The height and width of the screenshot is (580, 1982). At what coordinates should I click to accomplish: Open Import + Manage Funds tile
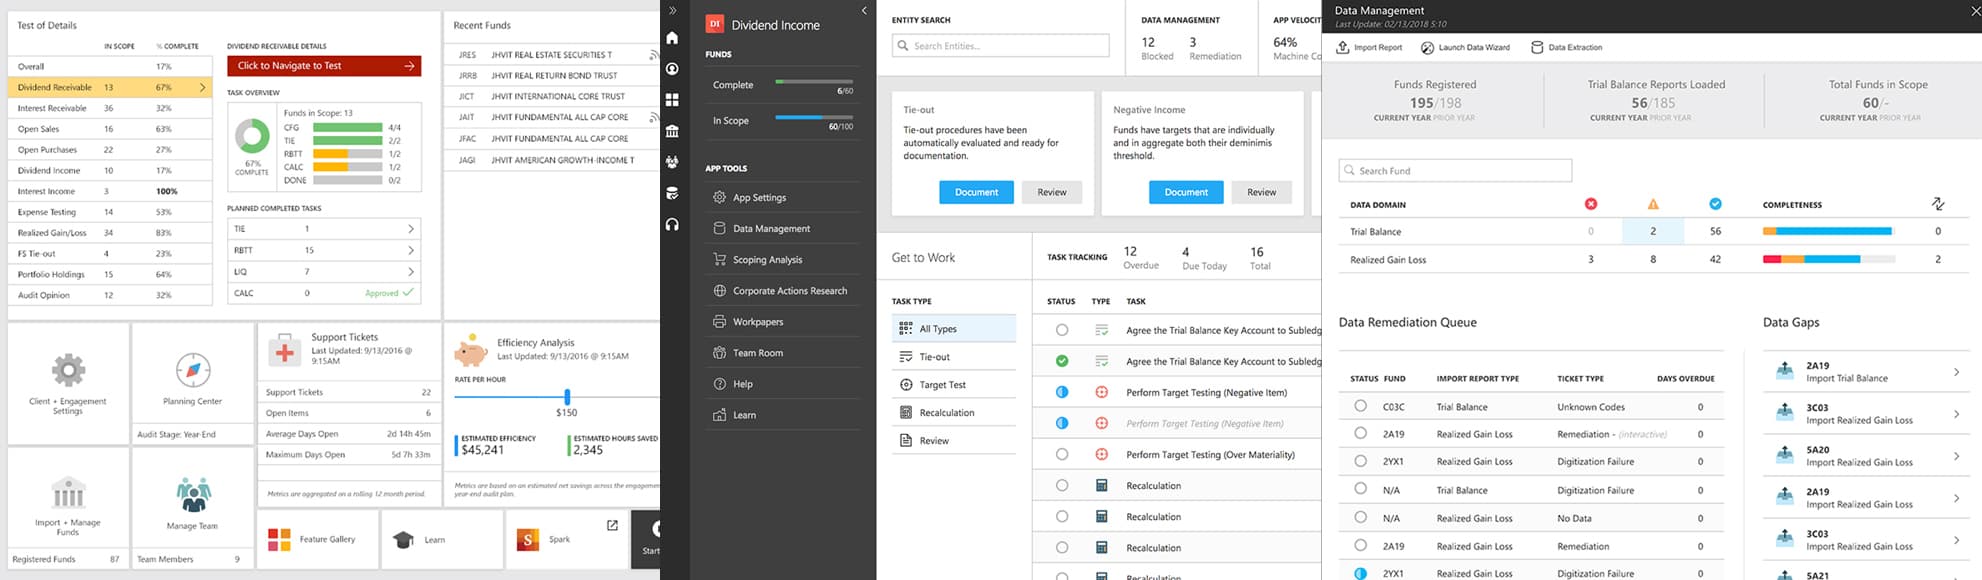[68, 508]
